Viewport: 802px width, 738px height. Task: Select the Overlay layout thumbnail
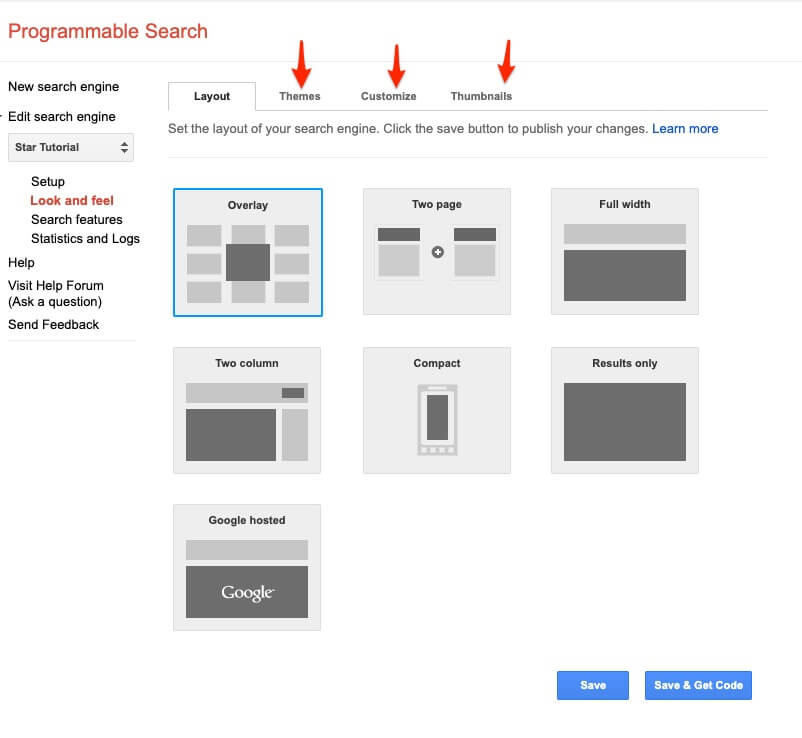pos(248,252)
